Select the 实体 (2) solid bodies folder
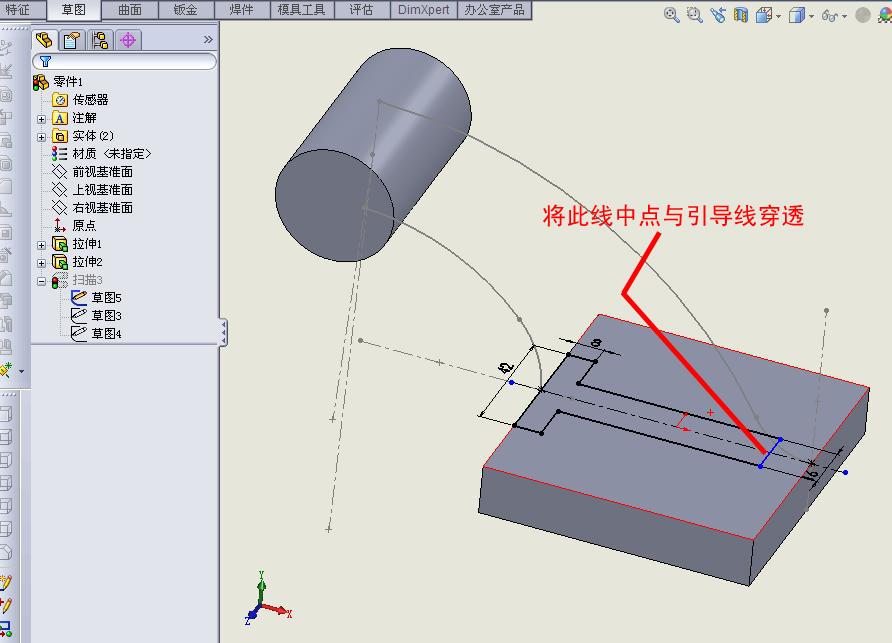 tap(82, 136)
